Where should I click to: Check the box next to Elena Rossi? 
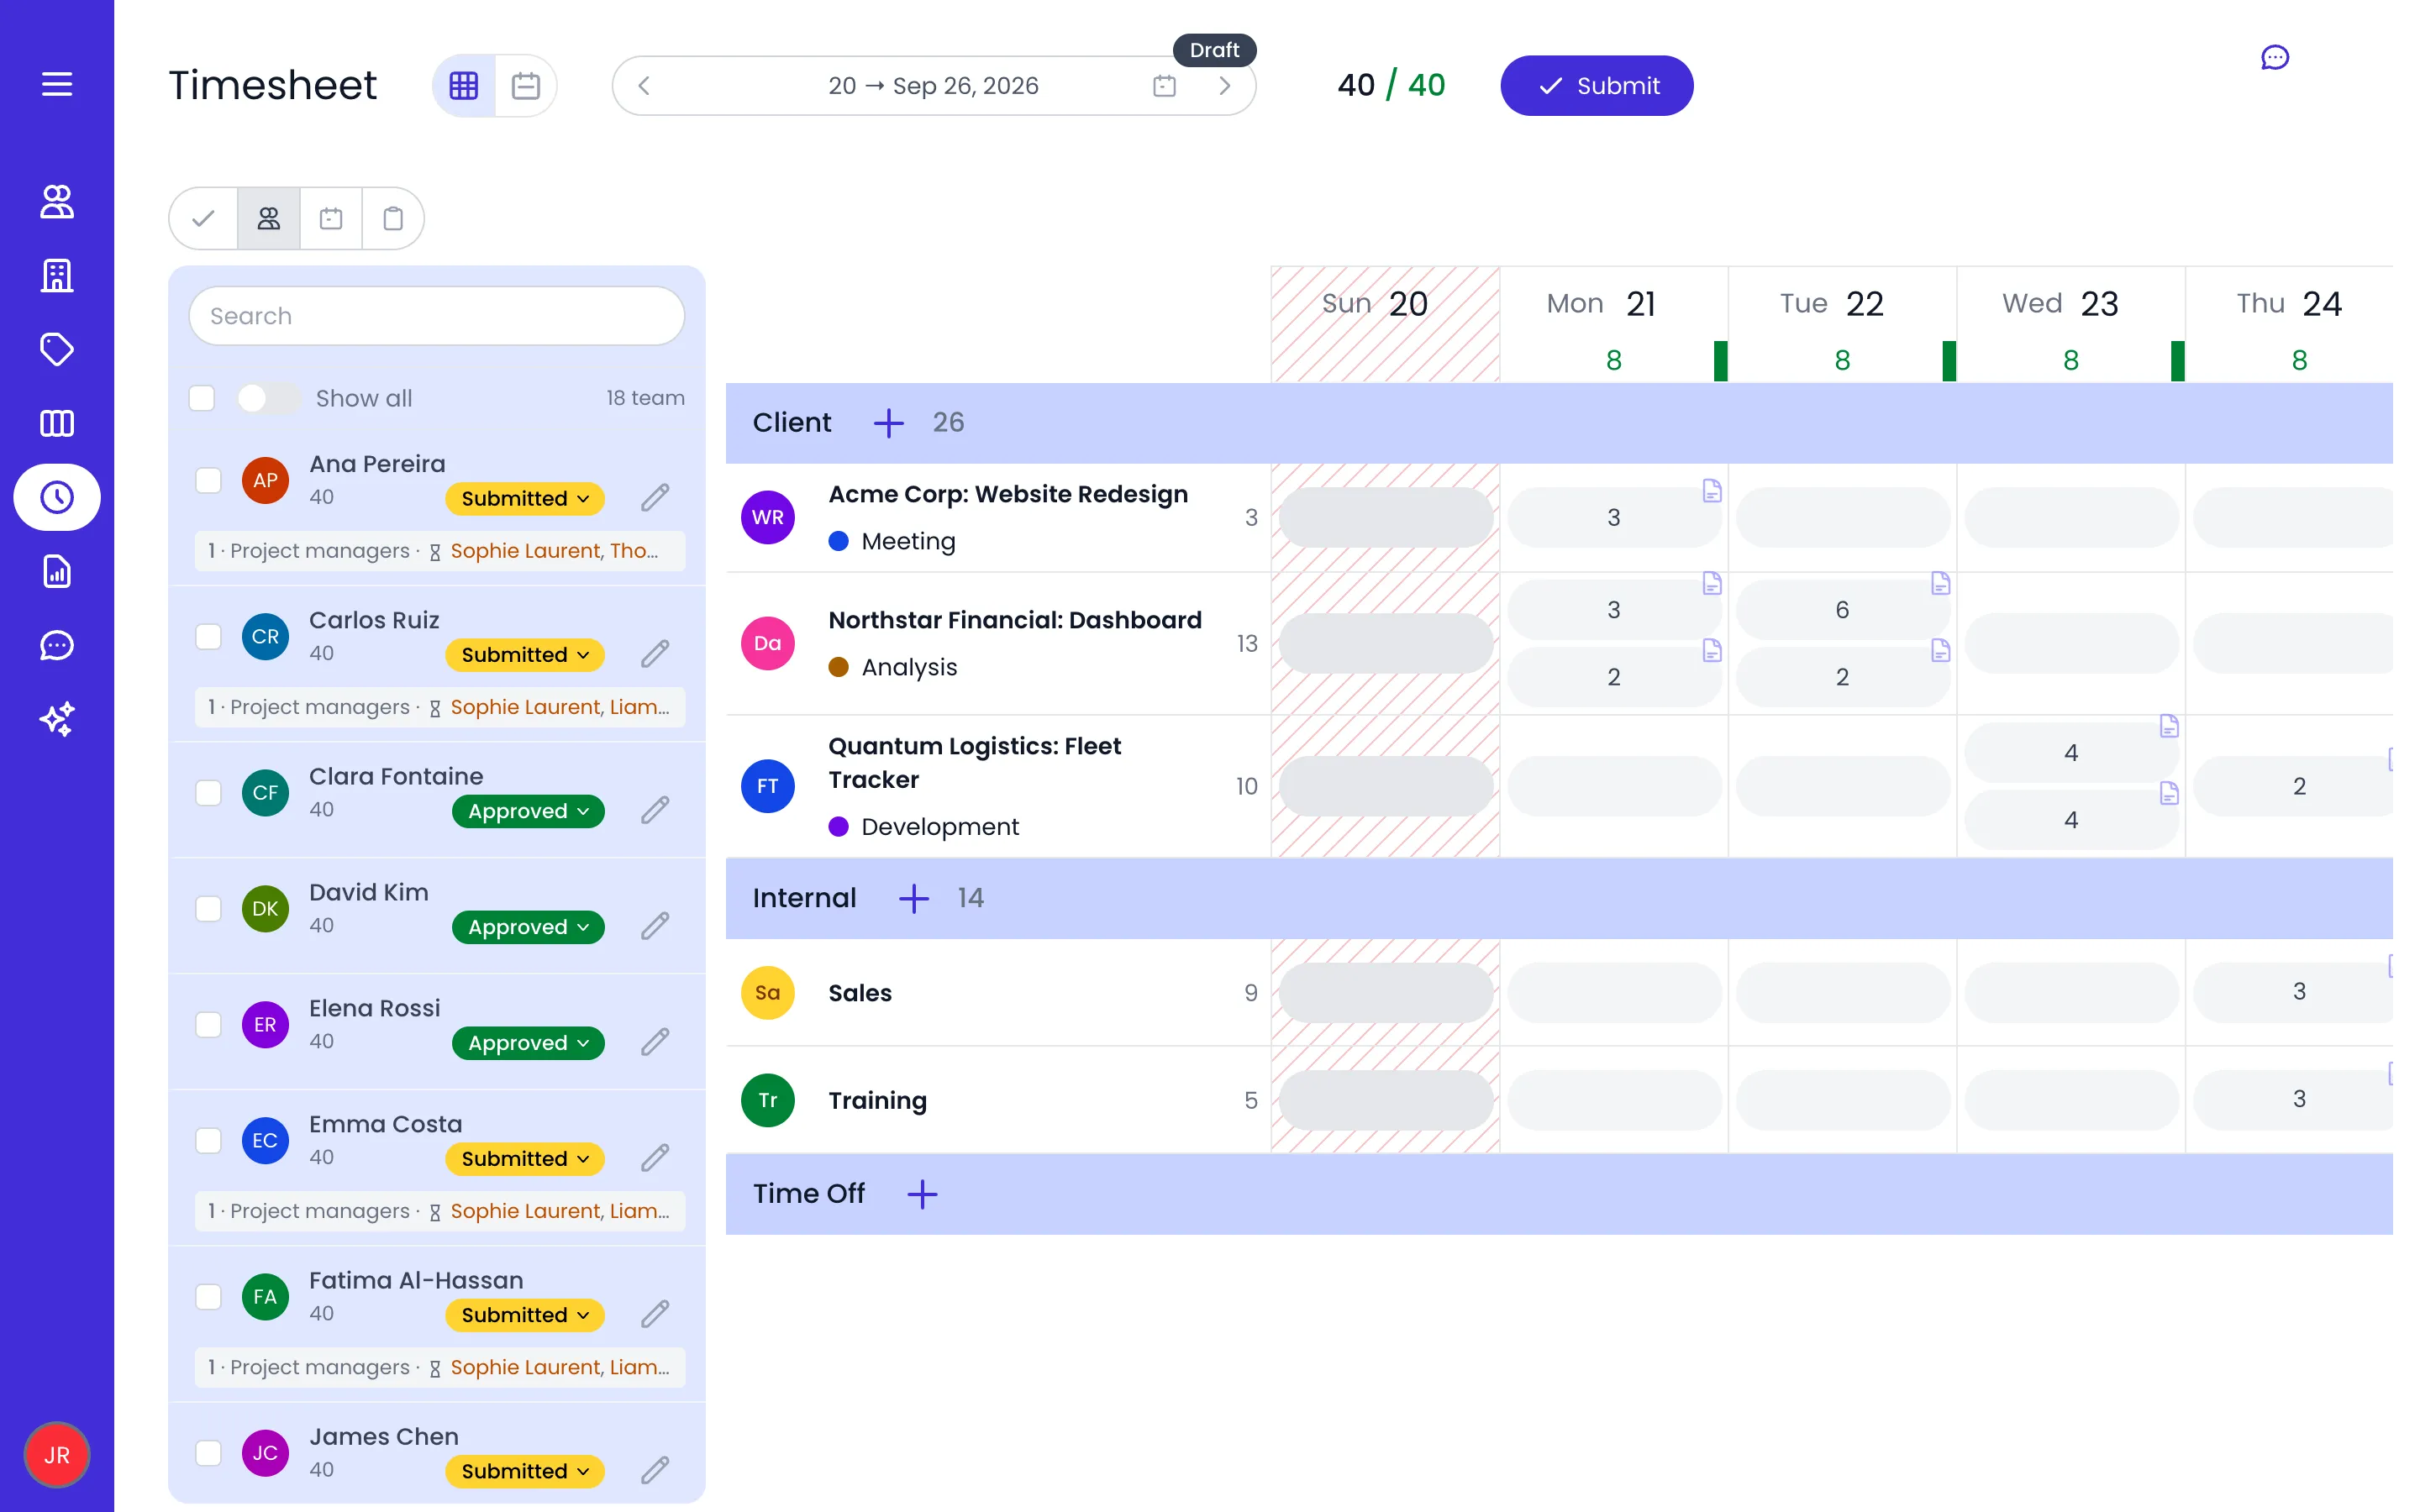[x=208, y=1025]
